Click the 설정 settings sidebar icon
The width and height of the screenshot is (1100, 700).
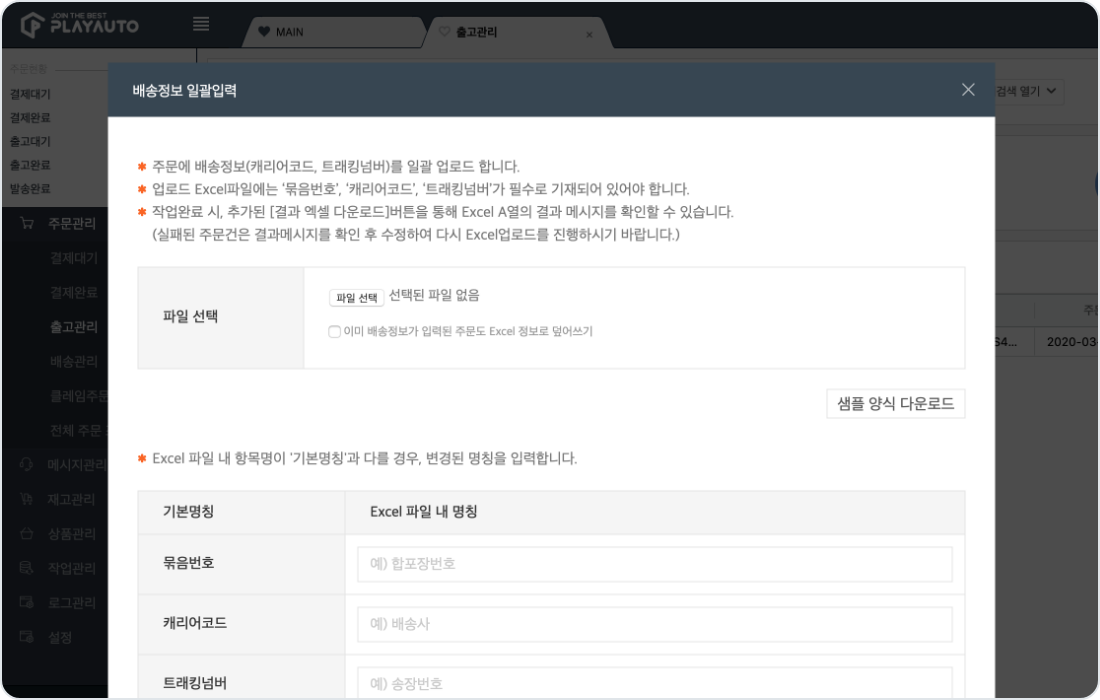[x=27, y=637]
